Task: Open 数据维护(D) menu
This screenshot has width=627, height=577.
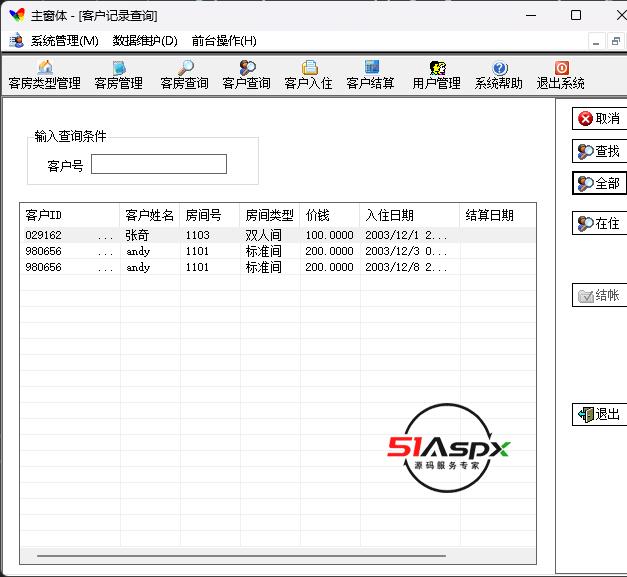Action: coord(145,41)
